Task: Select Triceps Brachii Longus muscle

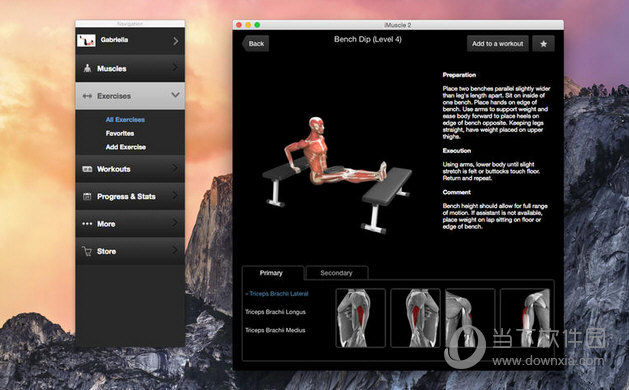Action: [275, 312]
